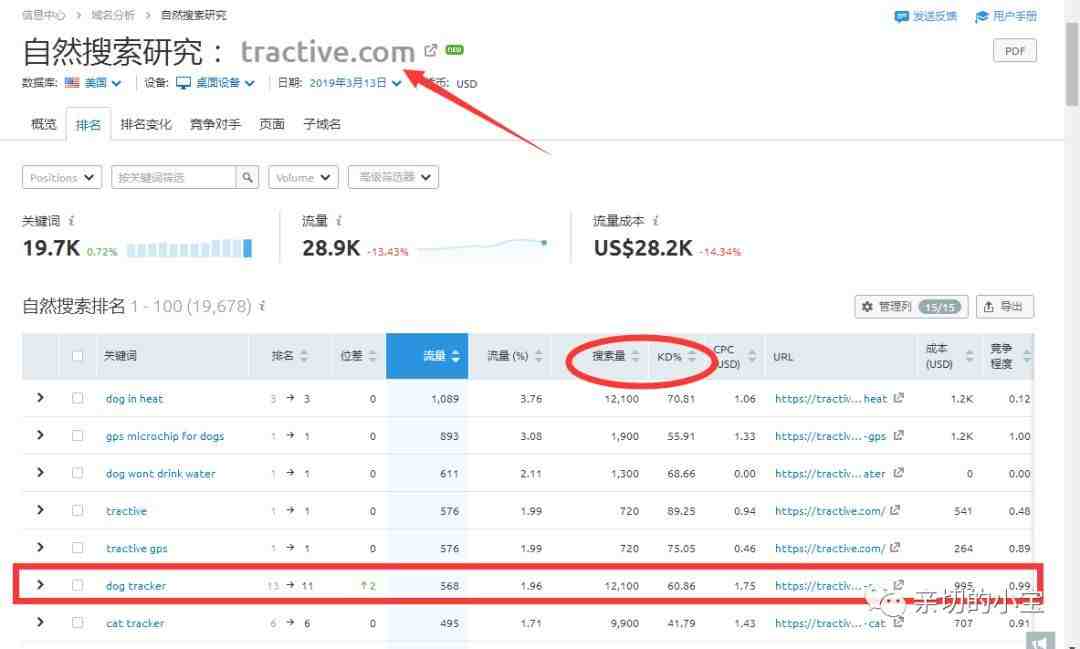This screenshot has width=1080, height=649.
Task: Expand the tractive gps row
Action: click(40, 547)
